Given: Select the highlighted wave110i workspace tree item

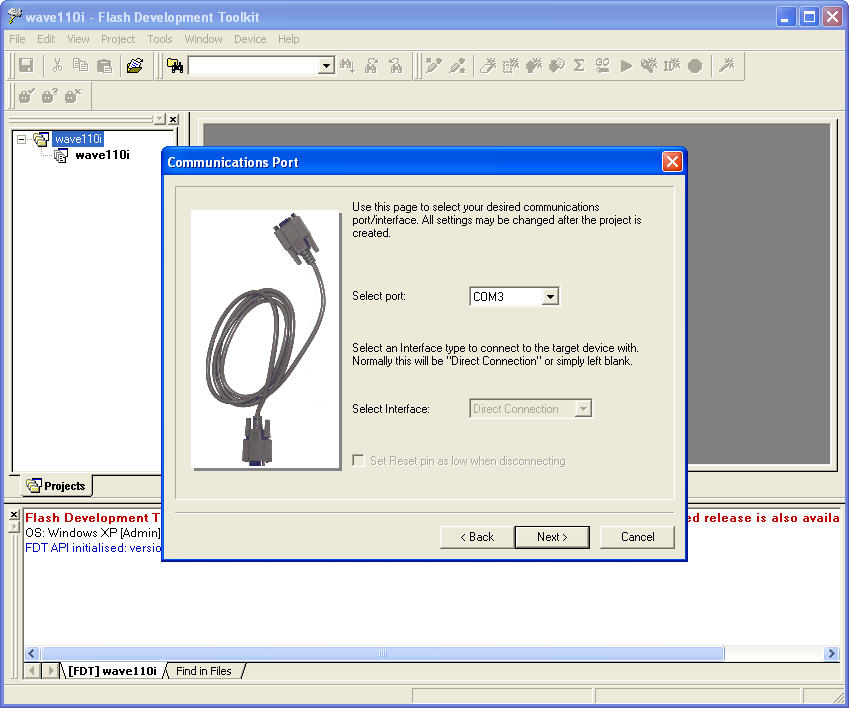Looking at the screenshot, I should pyautogui.click(x=79, y=139).
